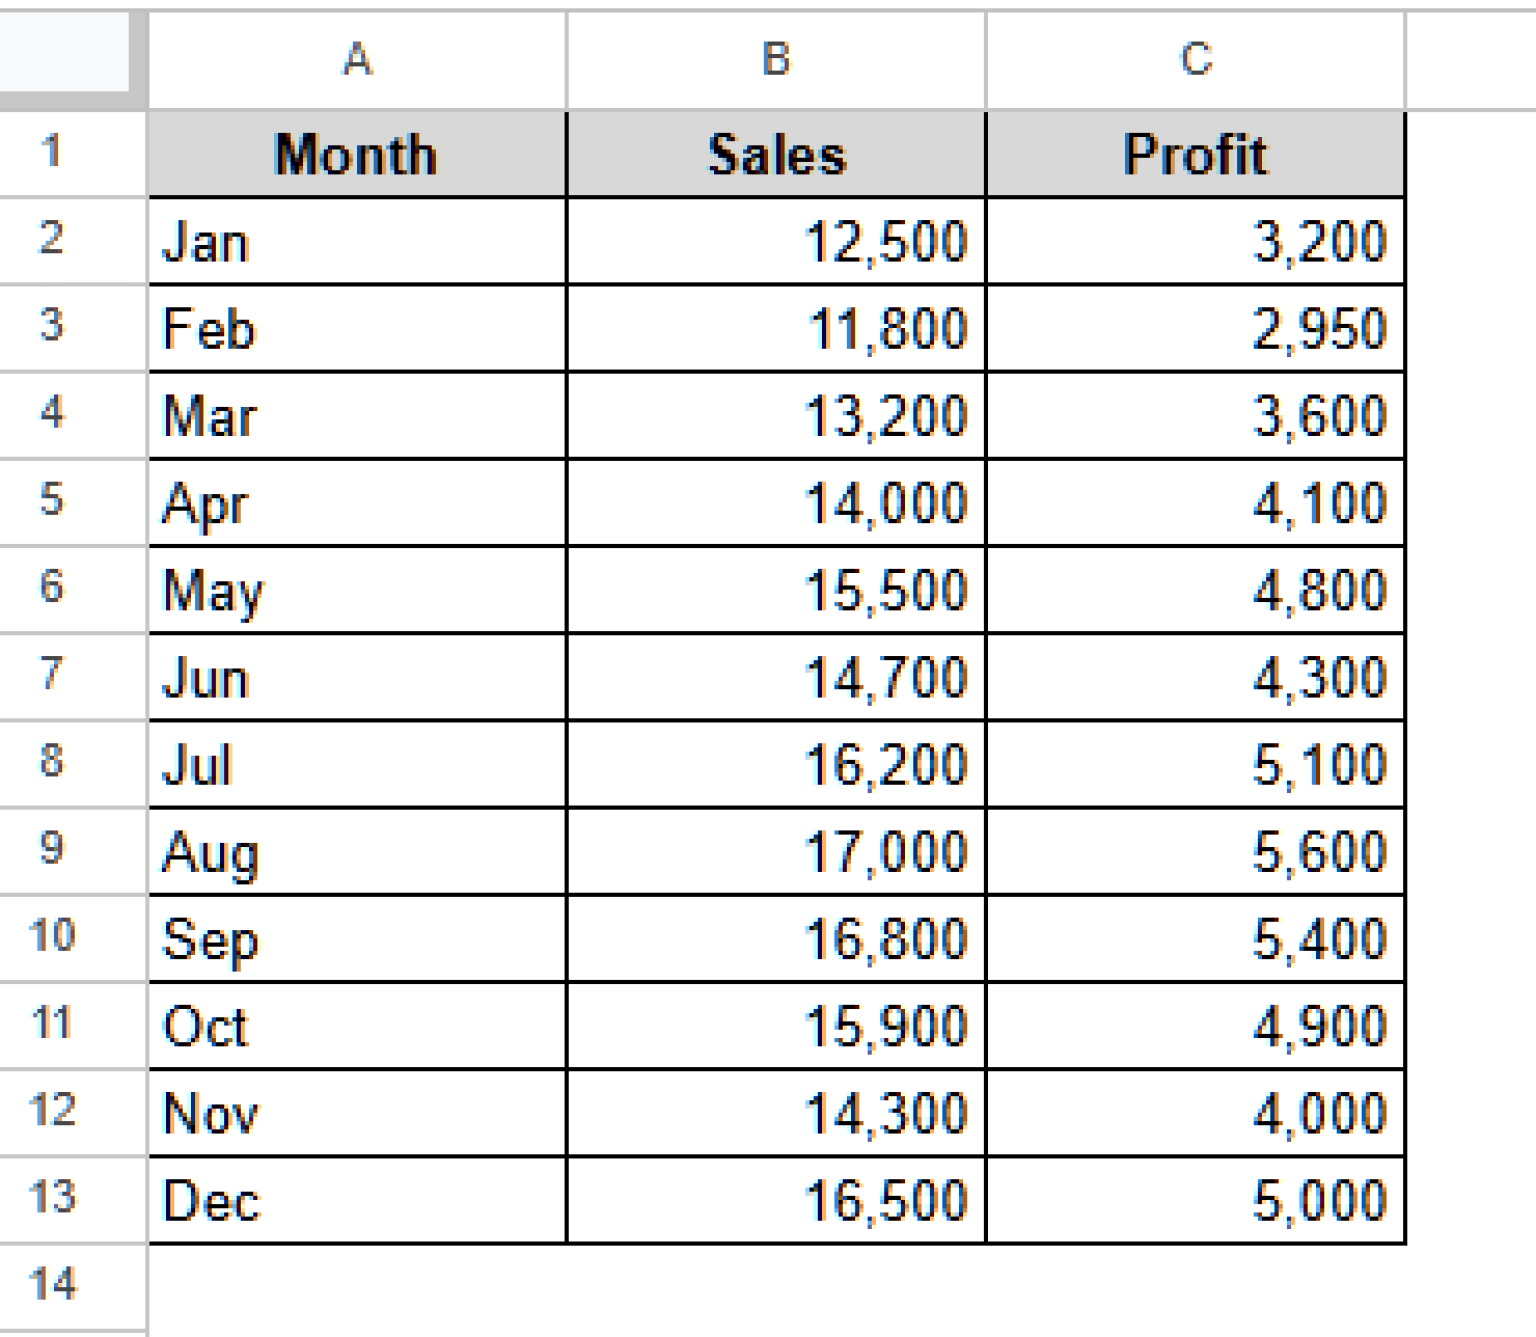
Task: Click the Dec profit value 5,000
Action: (1197, 1200)
